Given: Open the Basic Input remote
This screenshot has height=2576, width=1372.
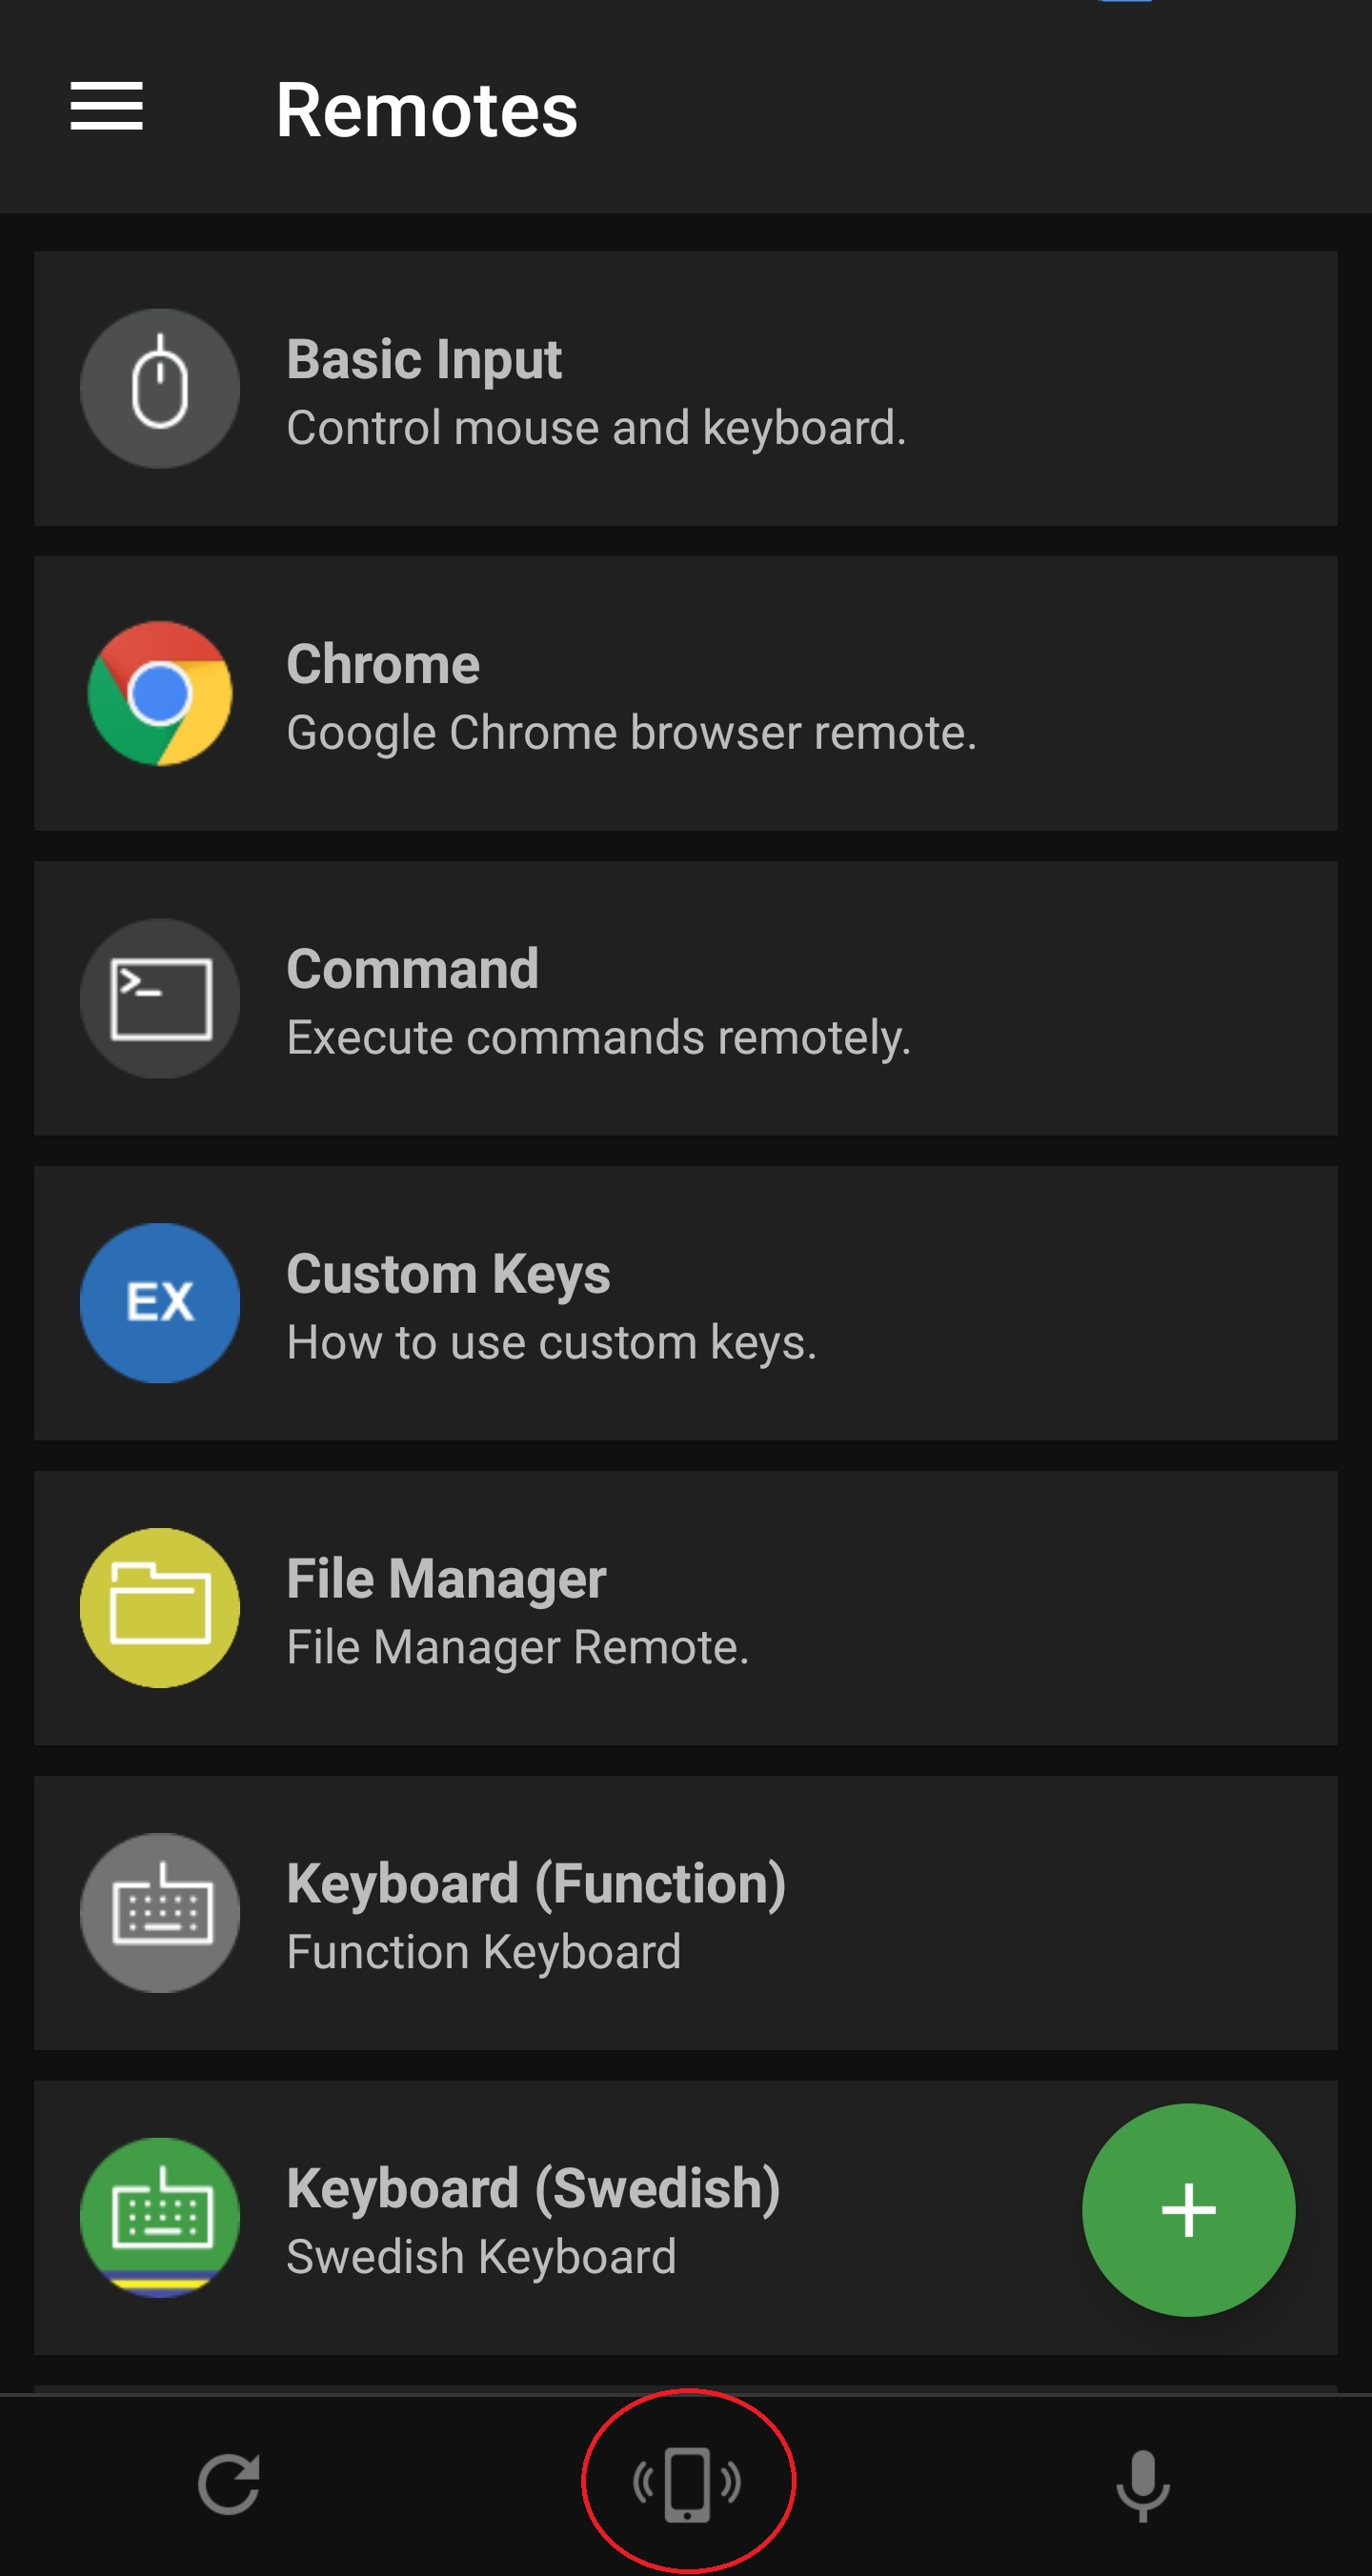Looking at the screenshot, I should point(686,389).
